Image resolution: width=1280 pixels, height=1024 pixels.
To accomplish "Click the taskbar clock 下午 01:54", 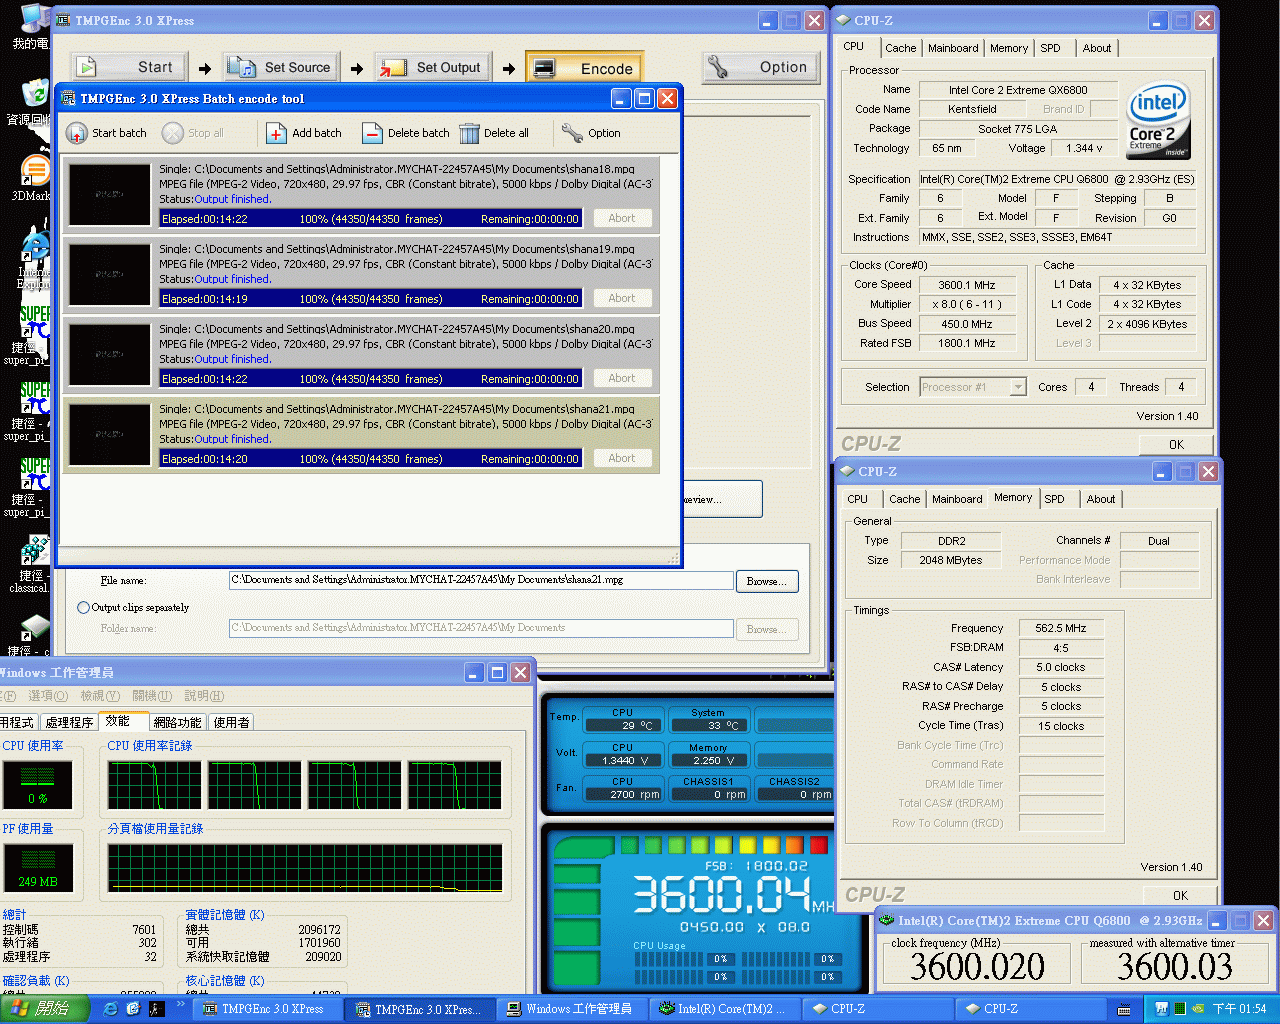I will (x=1239, y=1009).
